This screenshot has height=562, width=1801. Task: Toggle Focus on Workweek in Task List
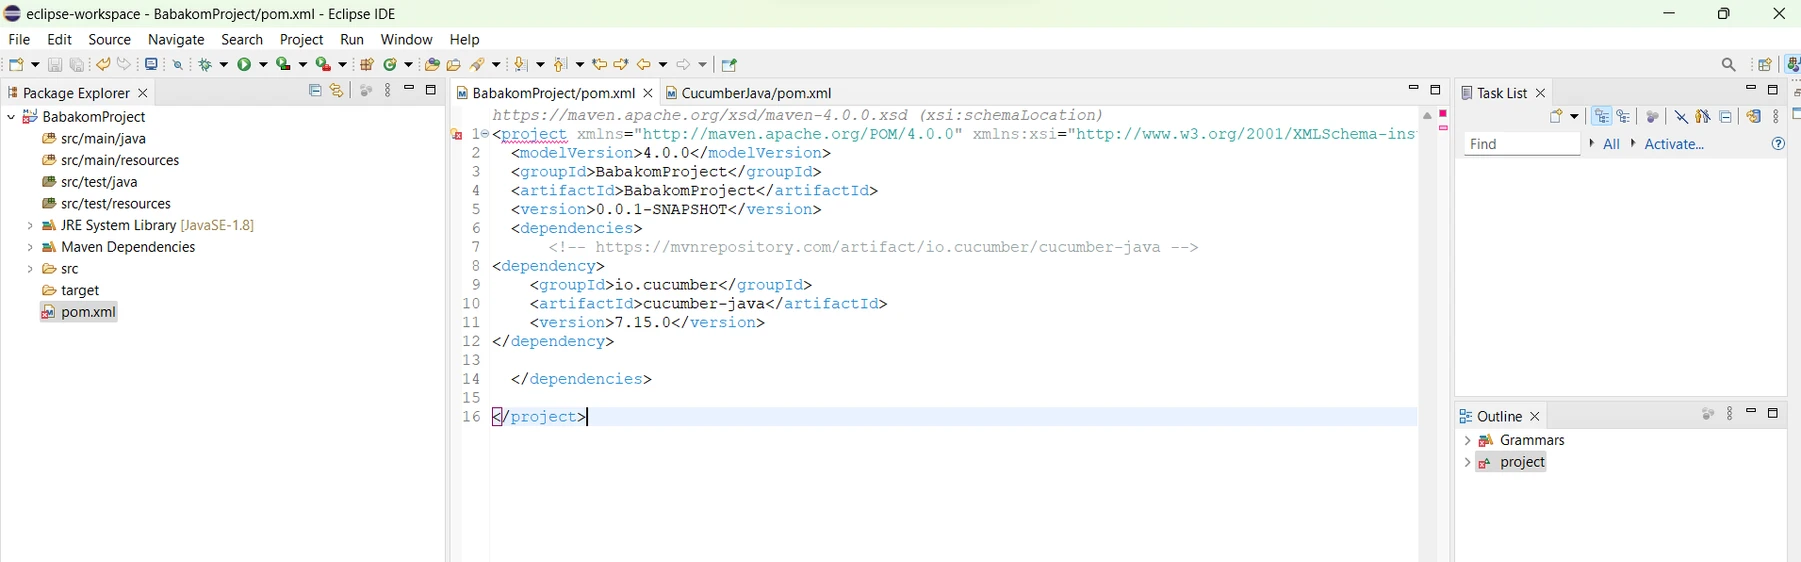click(x=1652, y=117)
